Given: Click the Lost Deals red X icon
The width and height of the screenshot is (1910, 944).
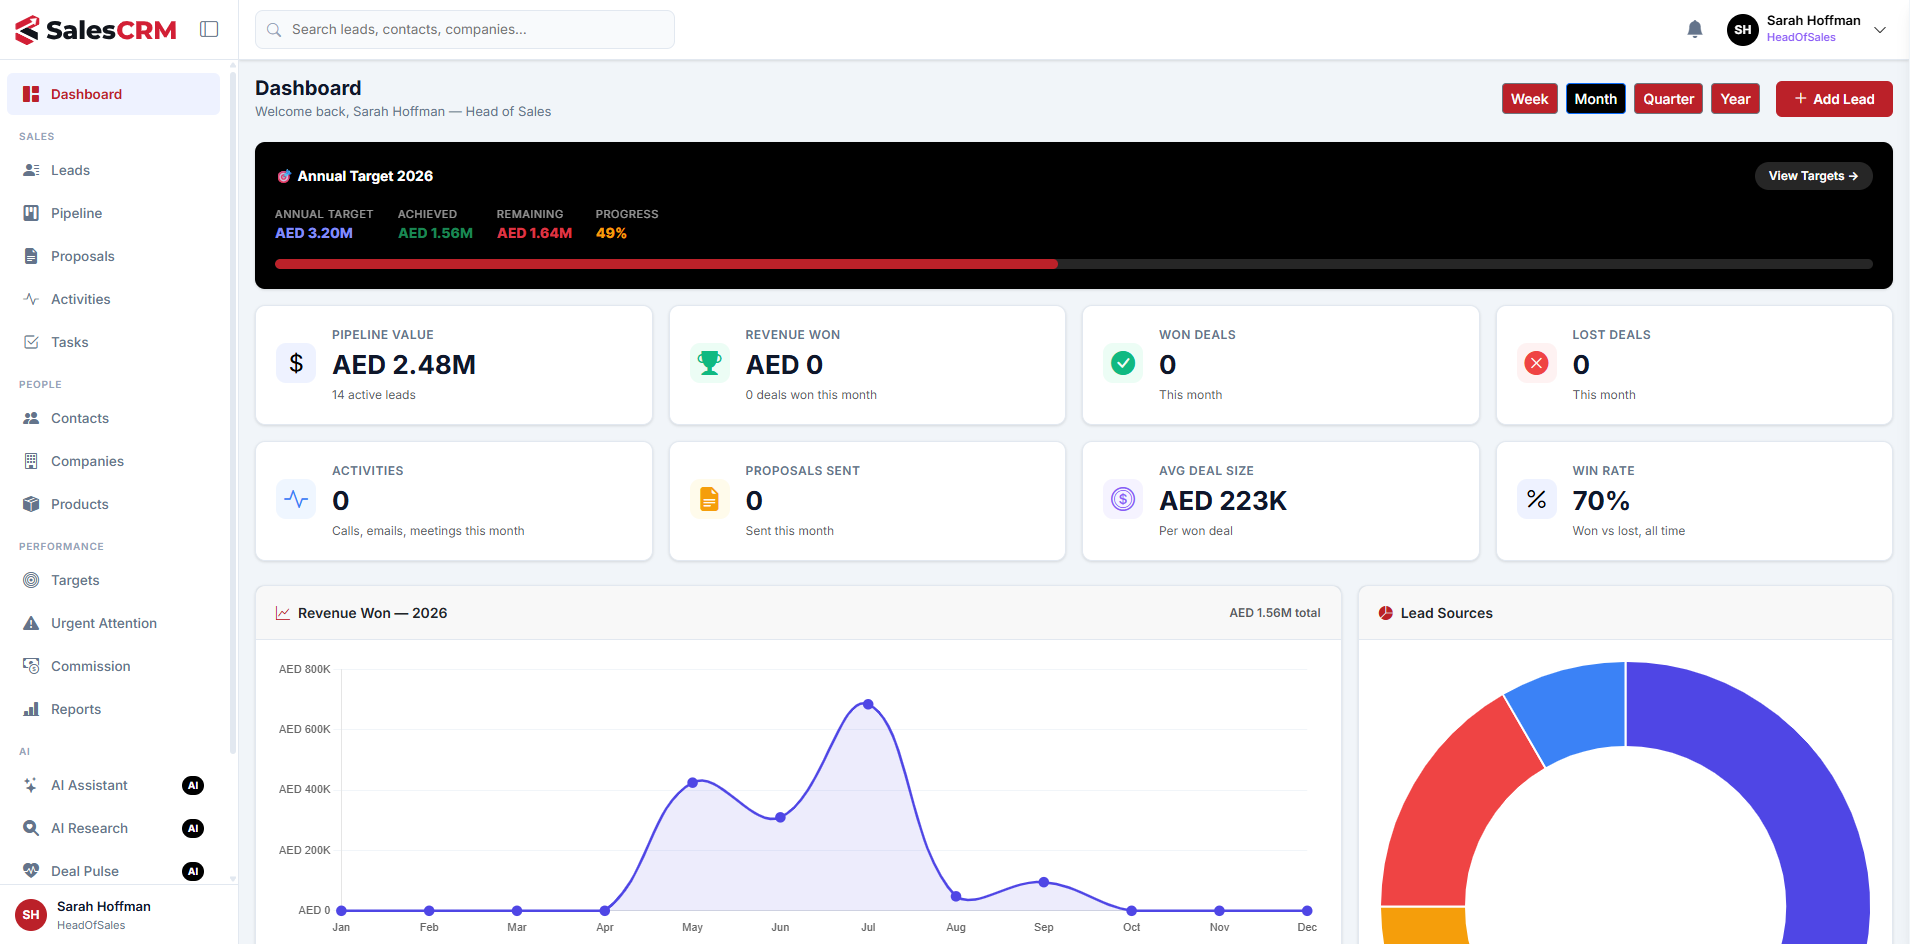Looking at the screenshot, I should coord(1536,363).
